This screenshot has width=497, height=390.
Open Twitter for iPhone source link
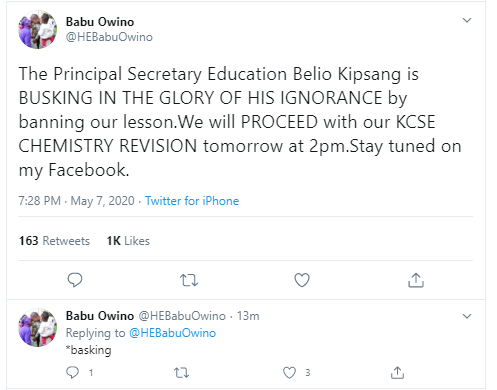(x=192, y=201)
